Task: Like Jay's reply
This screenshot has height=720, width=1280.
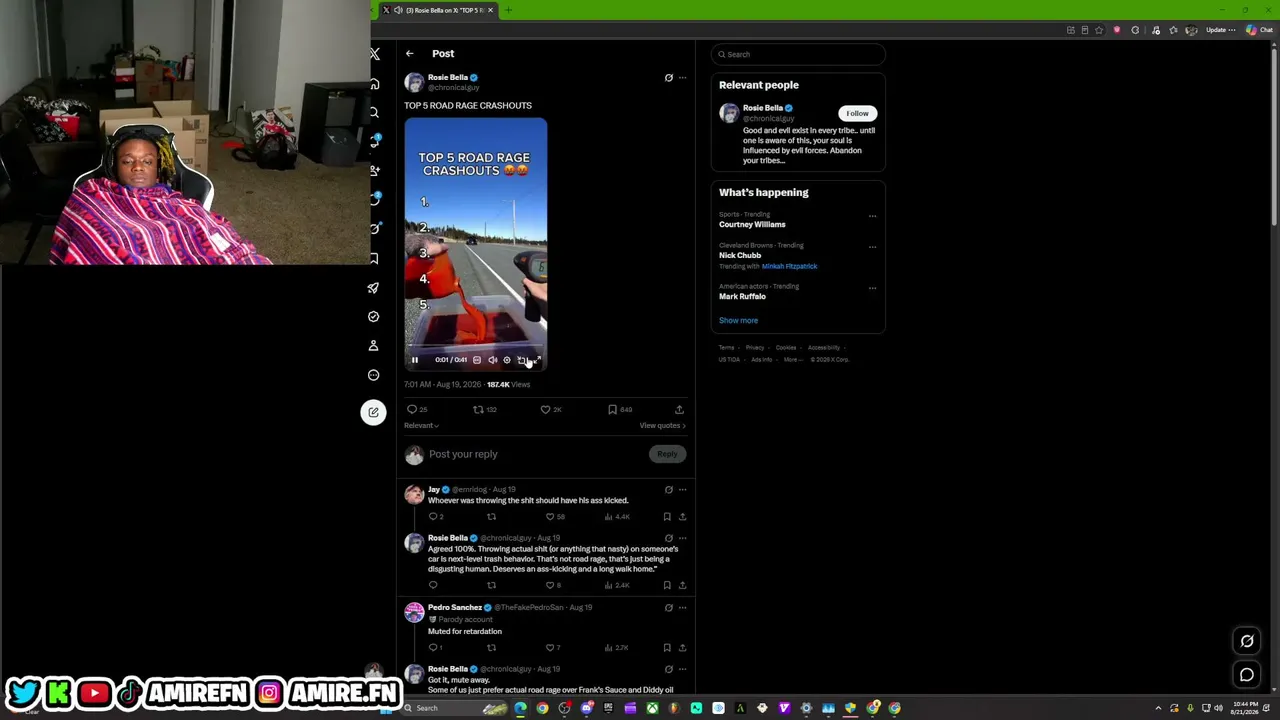Action: 550,517
